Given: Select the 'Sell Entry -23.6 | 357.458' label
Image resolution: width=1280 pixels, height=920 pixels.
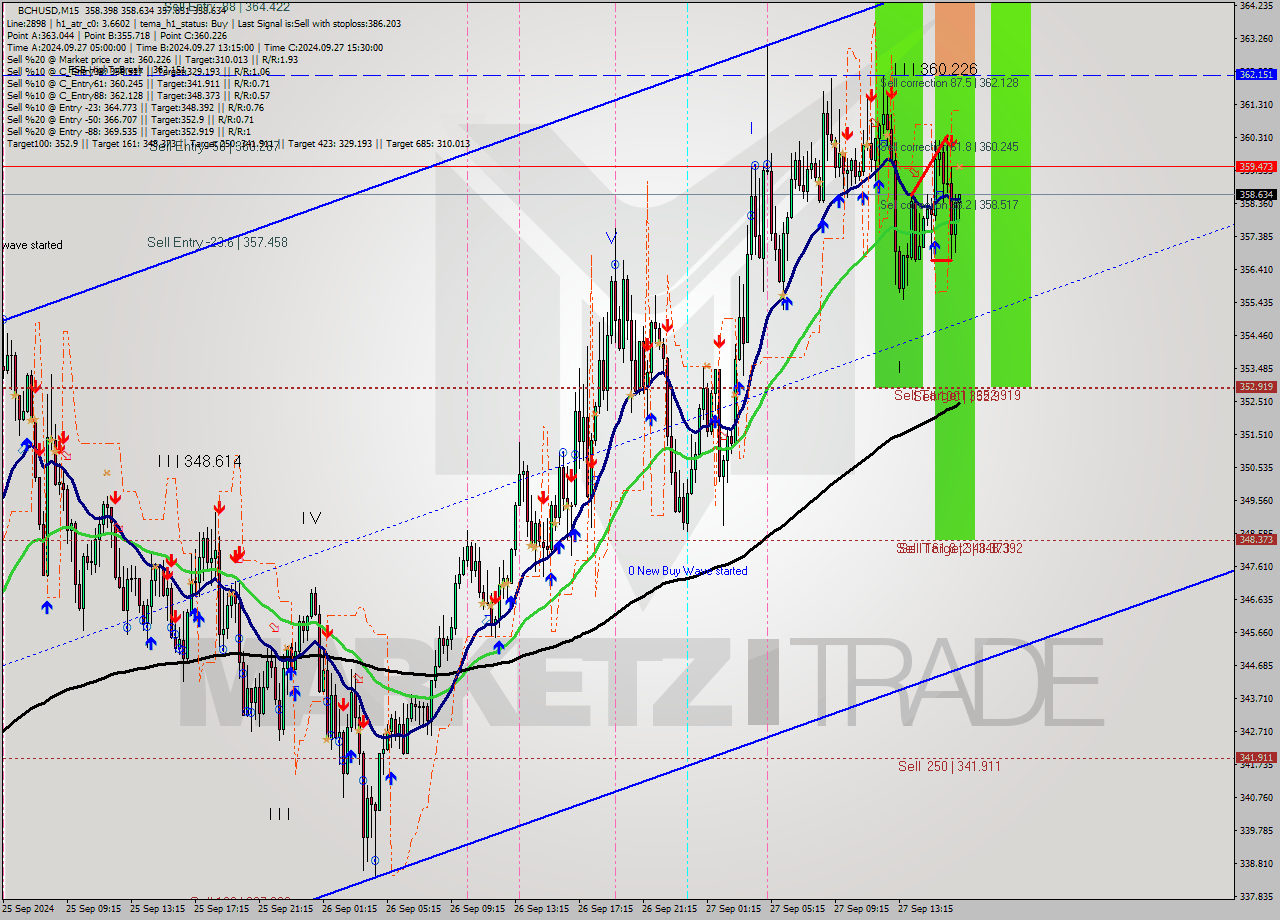Looking at the screenshot, I should [x=217, y=242].
